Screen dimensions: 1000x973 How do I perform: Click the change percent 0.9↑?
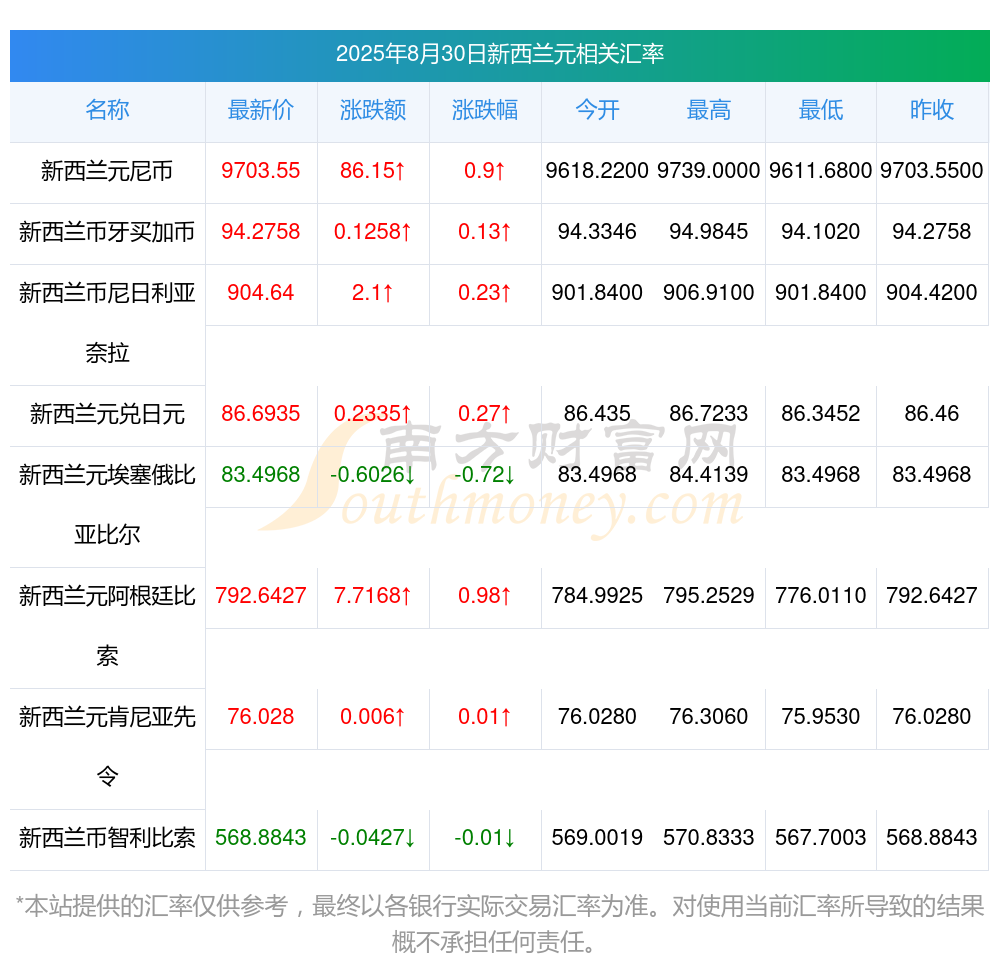coord(485,170)
